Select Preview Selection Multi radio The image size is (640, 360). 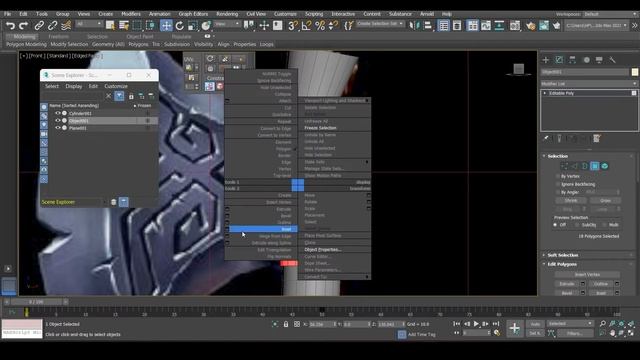[604, 225]
